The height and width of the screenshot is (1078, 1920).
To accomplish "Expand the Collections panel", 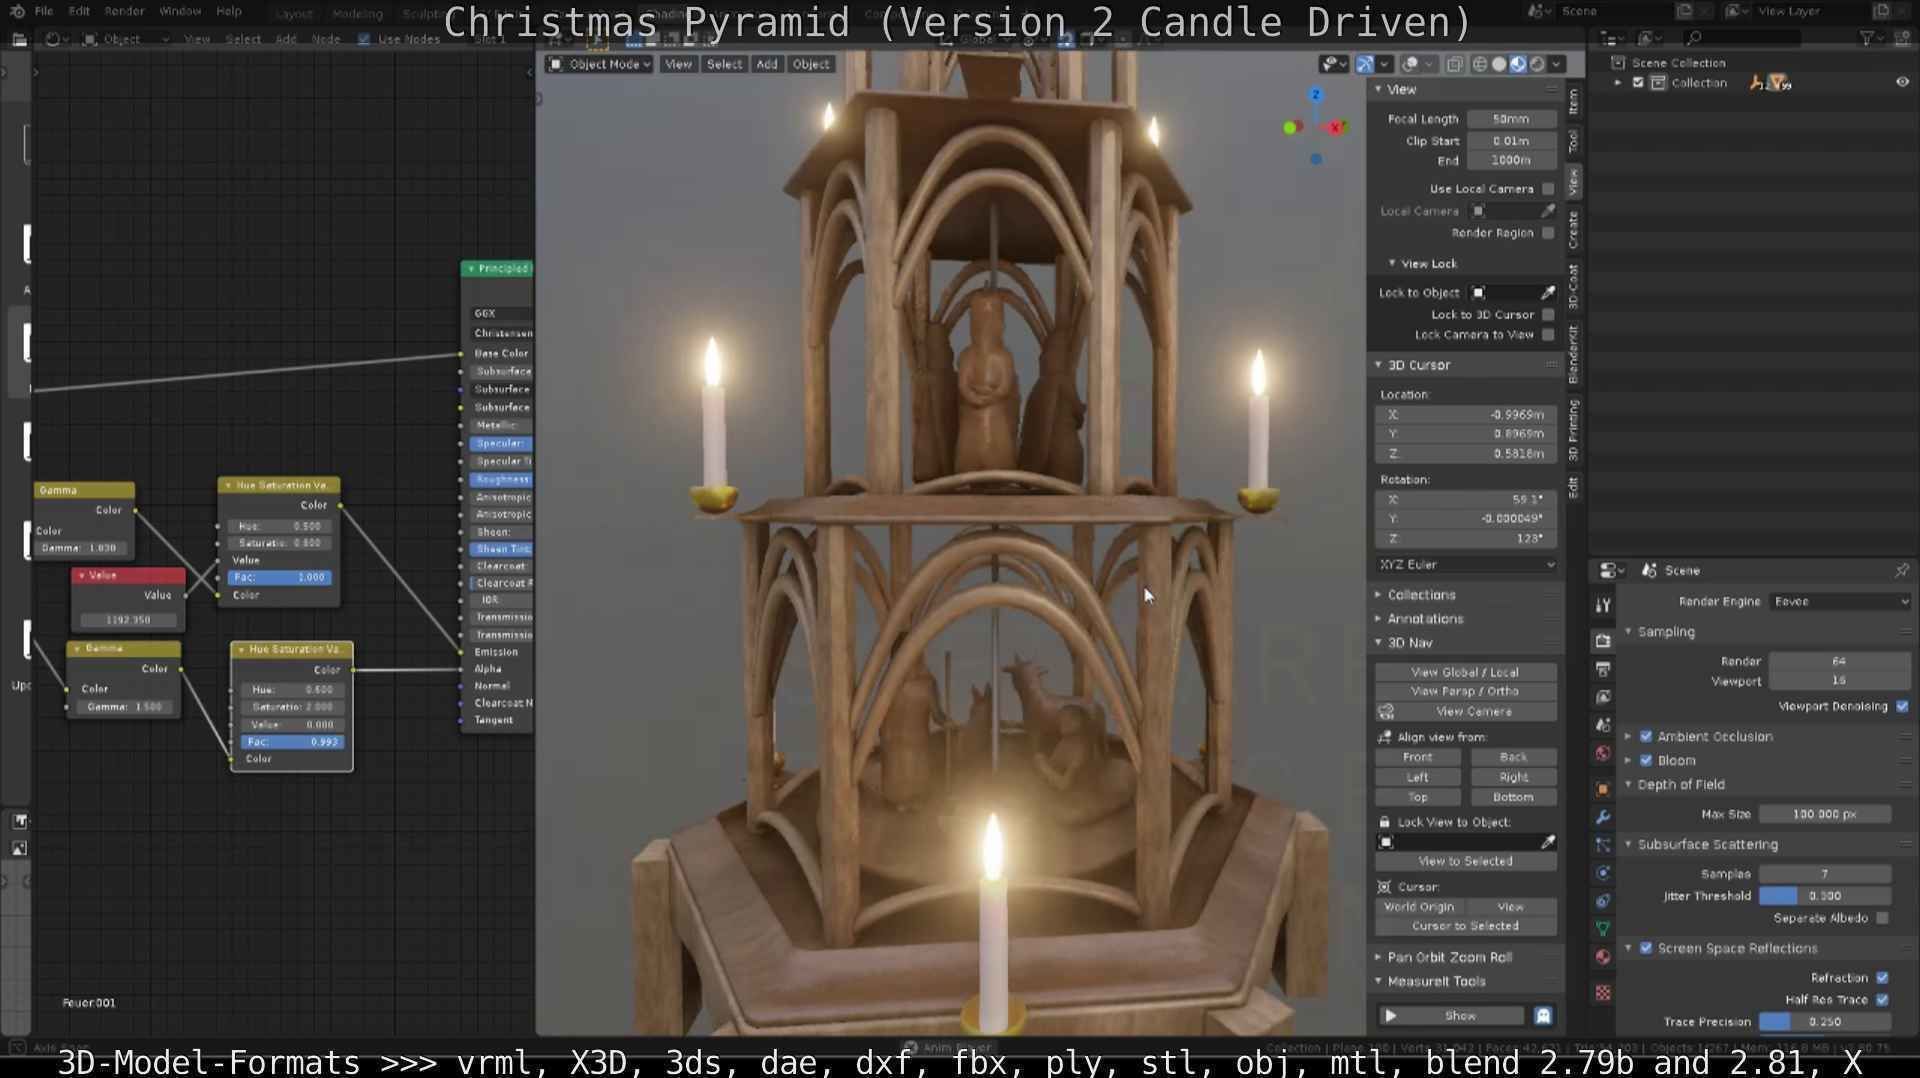I will click(1420, 595).
